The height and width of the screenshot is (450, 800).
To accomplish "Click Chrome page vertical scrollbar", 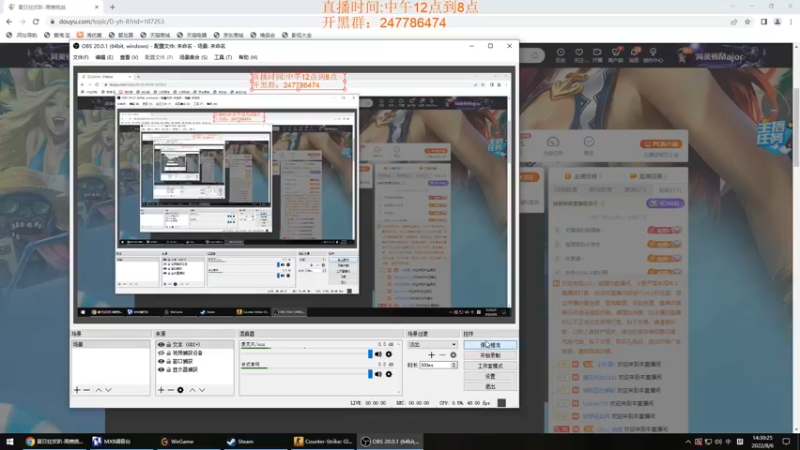I will [796, 128].
